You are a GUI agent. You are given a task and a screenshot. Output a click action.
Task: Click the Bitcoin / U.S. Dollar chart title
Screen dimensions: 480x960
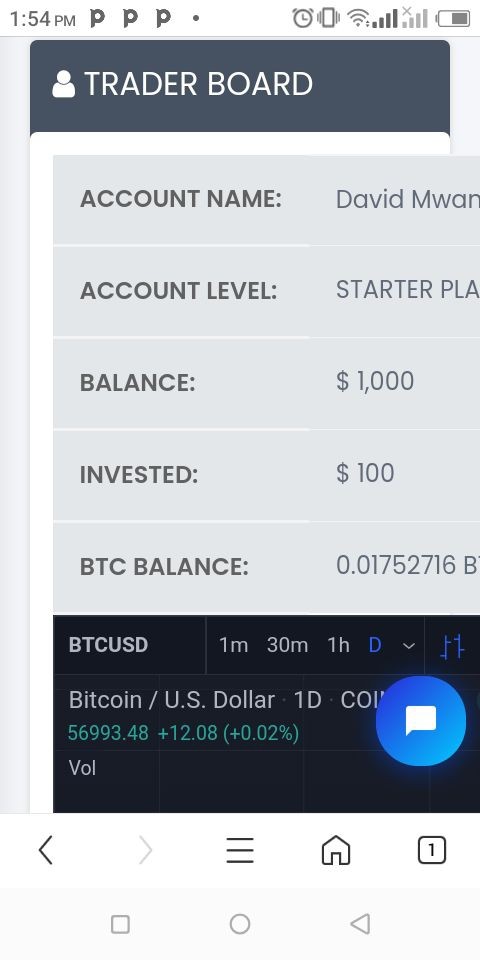click(171, 700)
